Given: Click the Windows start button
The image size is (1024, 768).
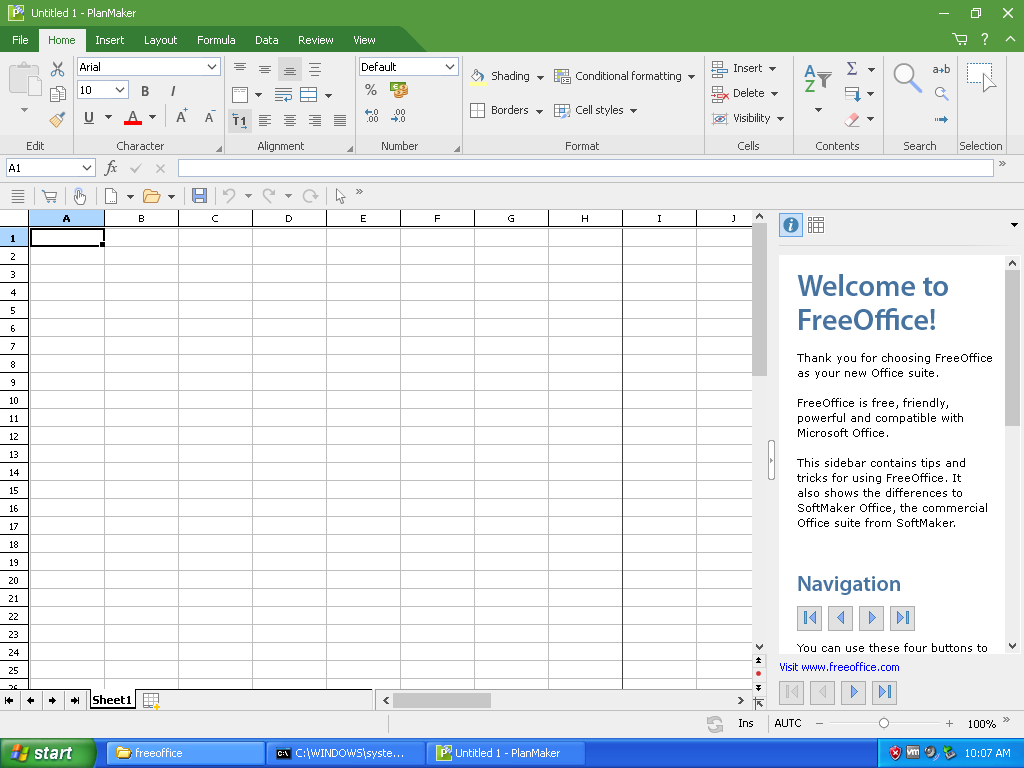Looking at the screenshot, I should tap(47, 753).
